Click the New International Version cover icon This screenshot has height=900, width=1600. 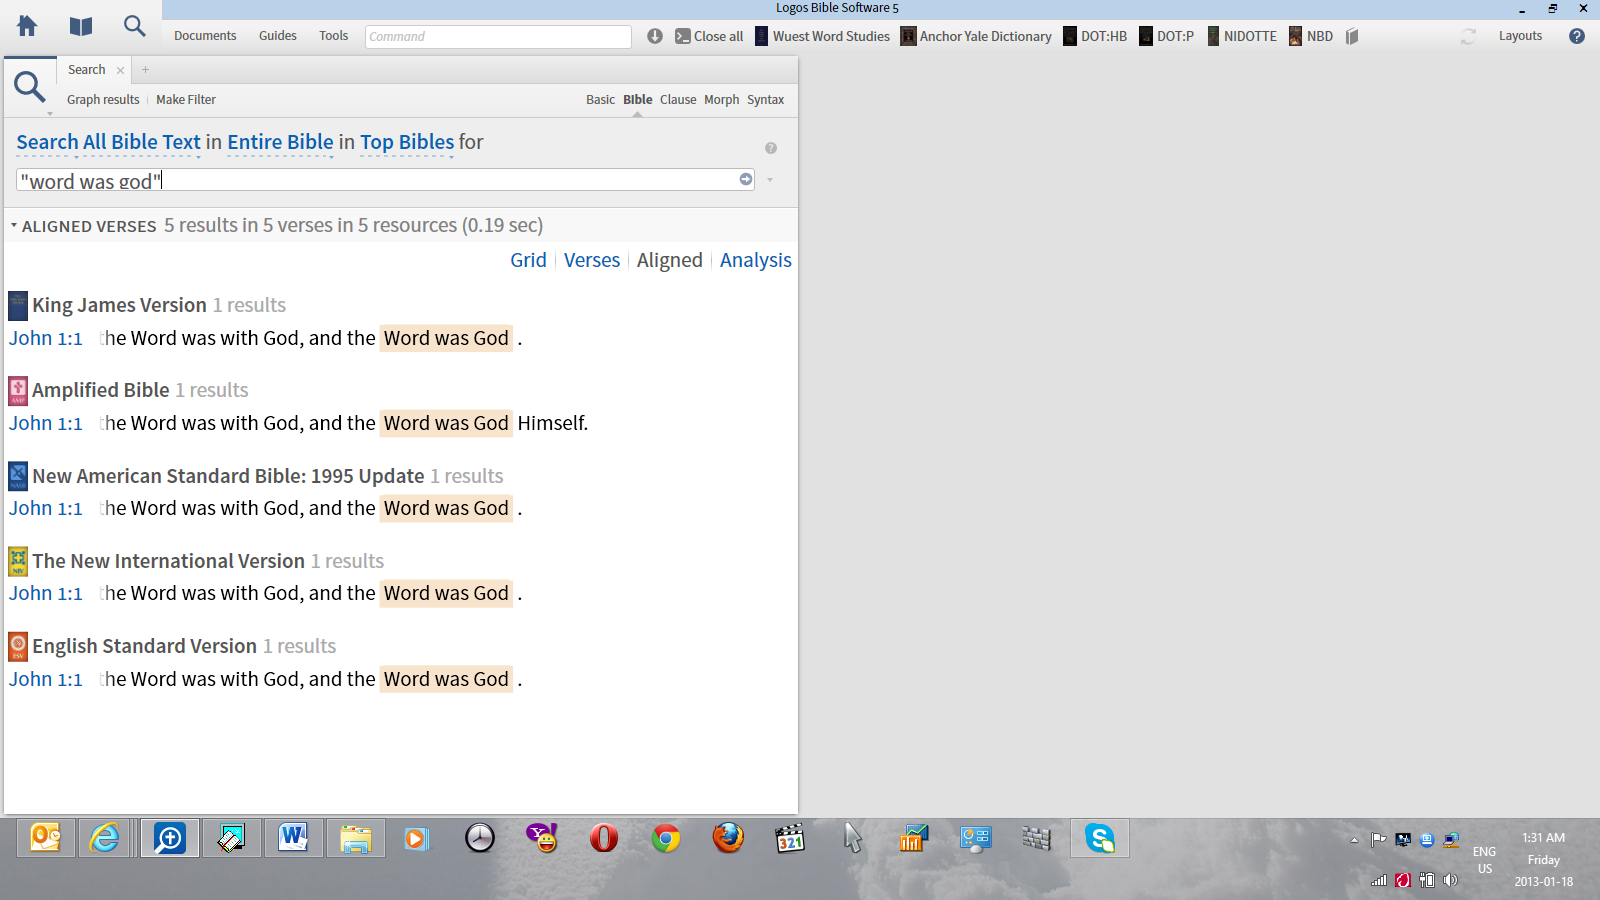18,561
